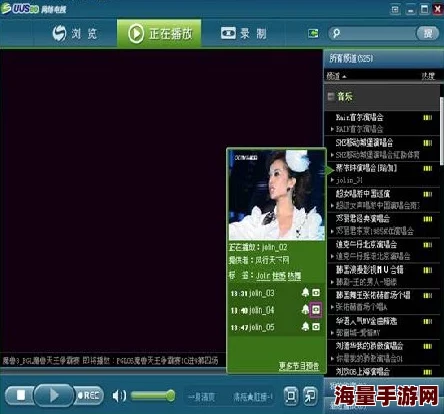Screen dimensions: 444x414
Task: Set a reminder bell for jolin_04
Action: point(305,310)
